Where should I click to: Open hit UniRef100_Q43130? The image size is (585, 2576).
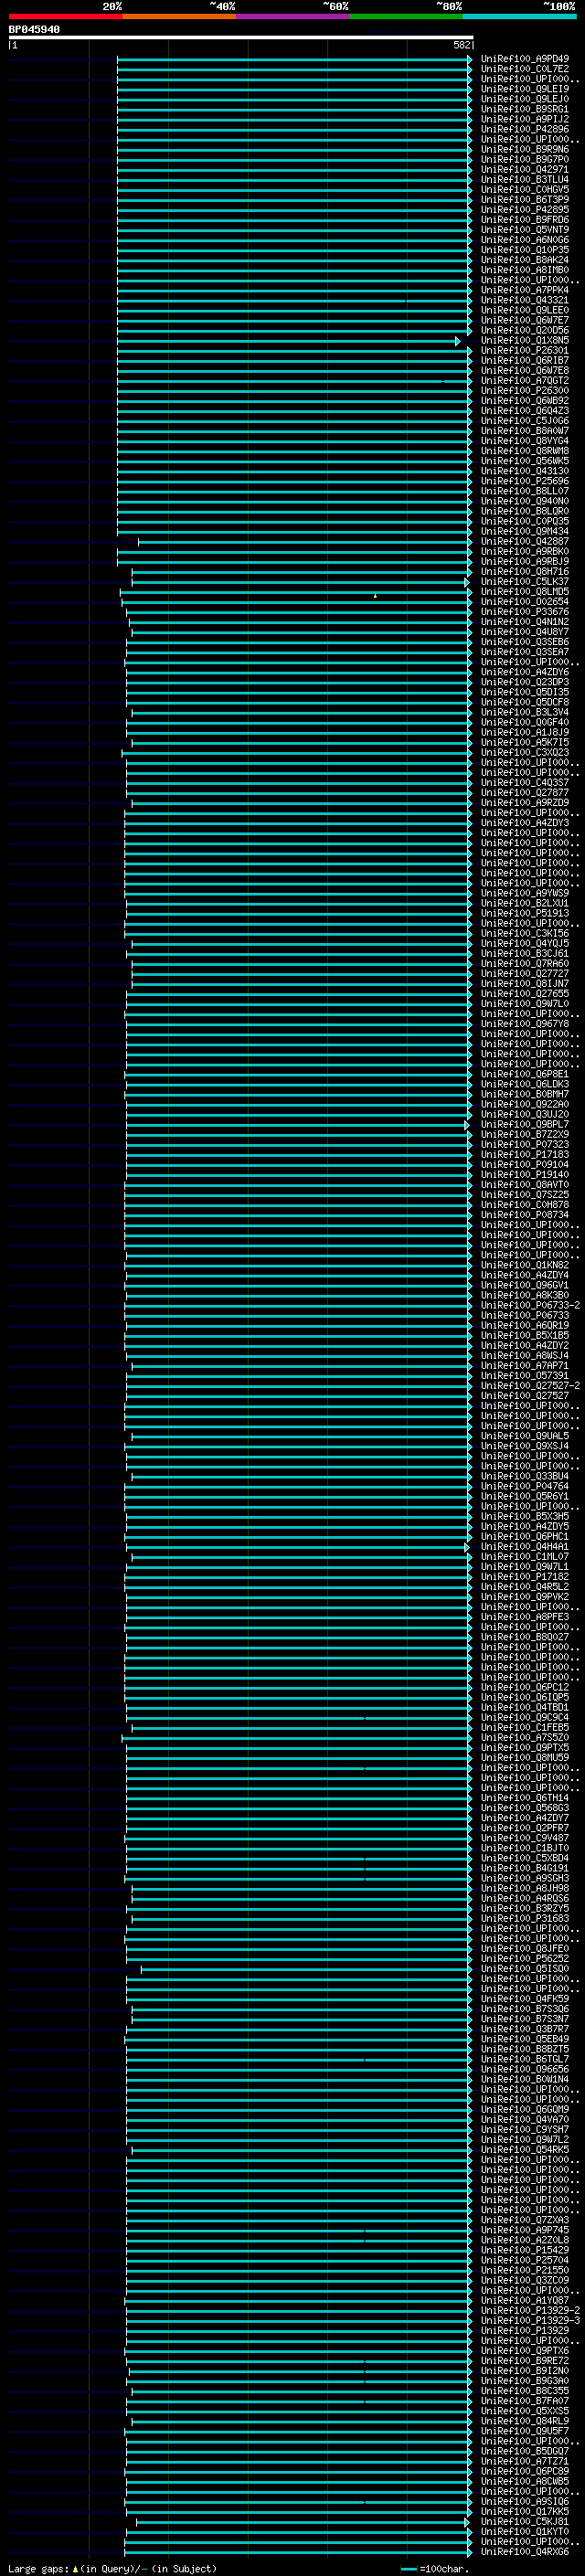[524, 471]
